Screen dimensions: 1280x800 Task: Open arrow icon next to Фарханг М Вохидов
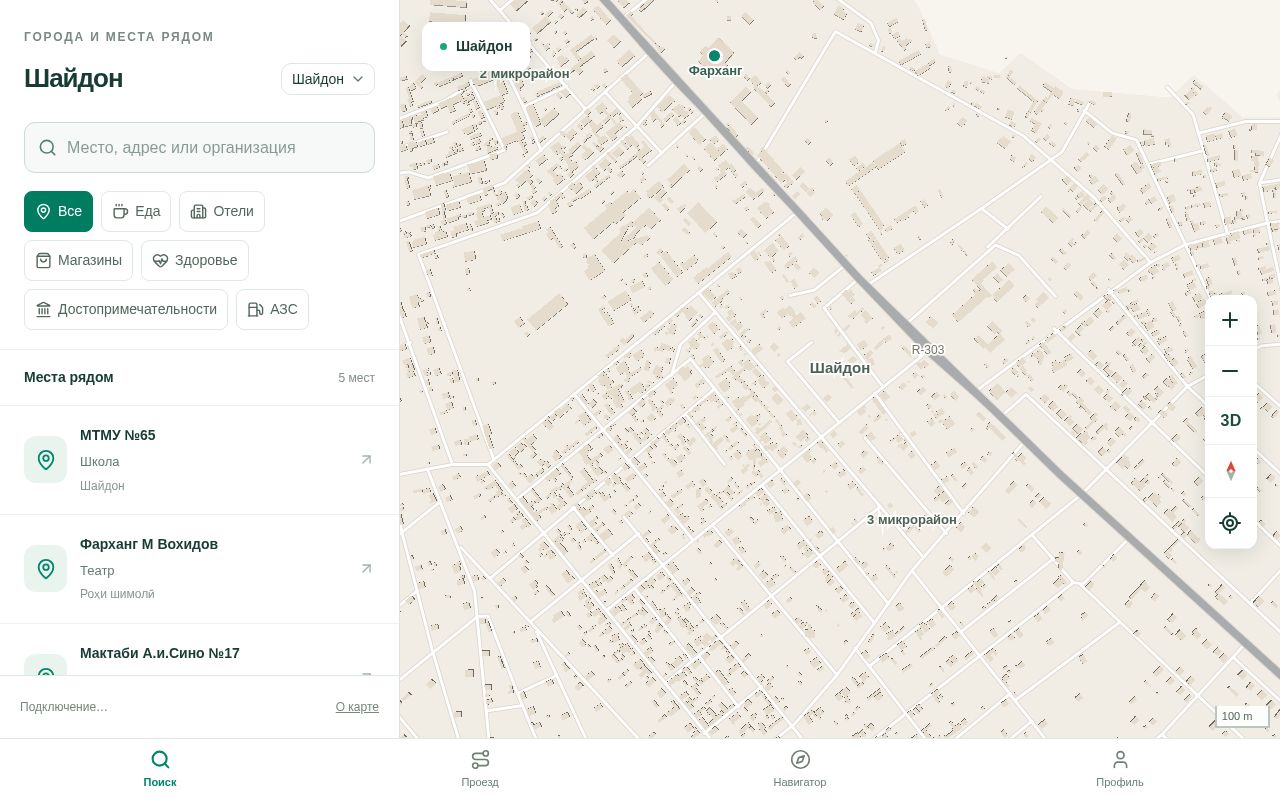tap(366, 569)
